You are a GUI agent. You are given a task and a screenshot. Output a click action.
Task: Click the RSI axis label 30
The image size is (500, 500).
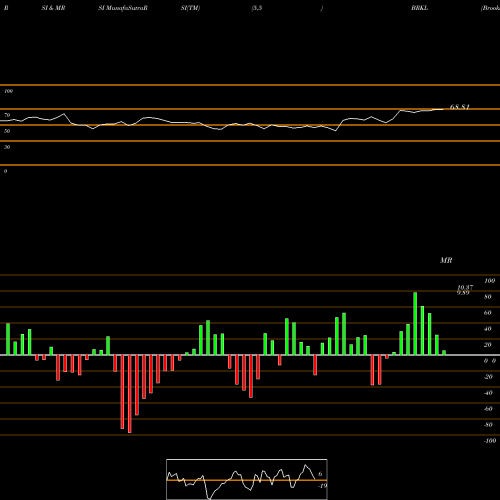[x=7, y=147]
